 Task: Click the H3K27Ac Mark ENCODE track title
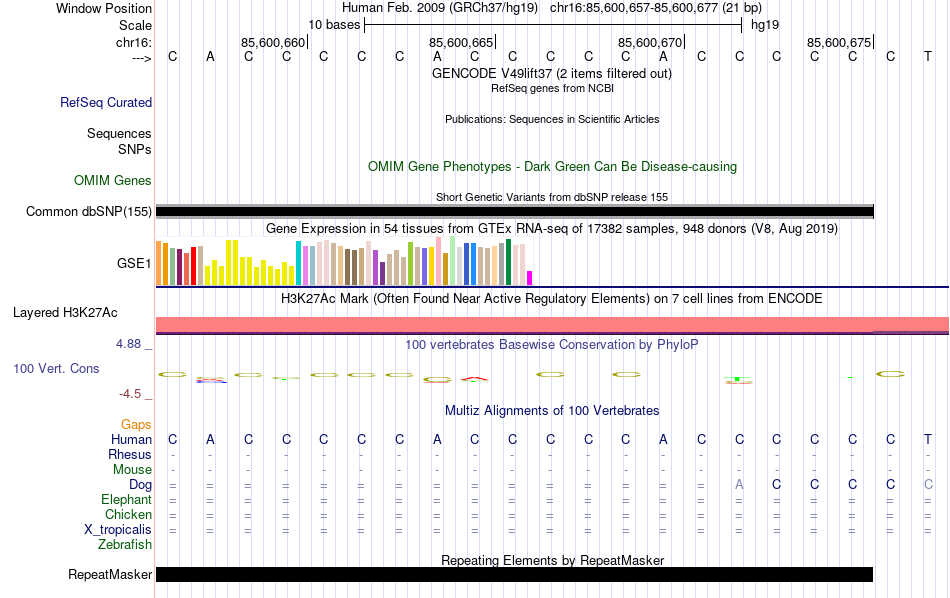[551, 299]
